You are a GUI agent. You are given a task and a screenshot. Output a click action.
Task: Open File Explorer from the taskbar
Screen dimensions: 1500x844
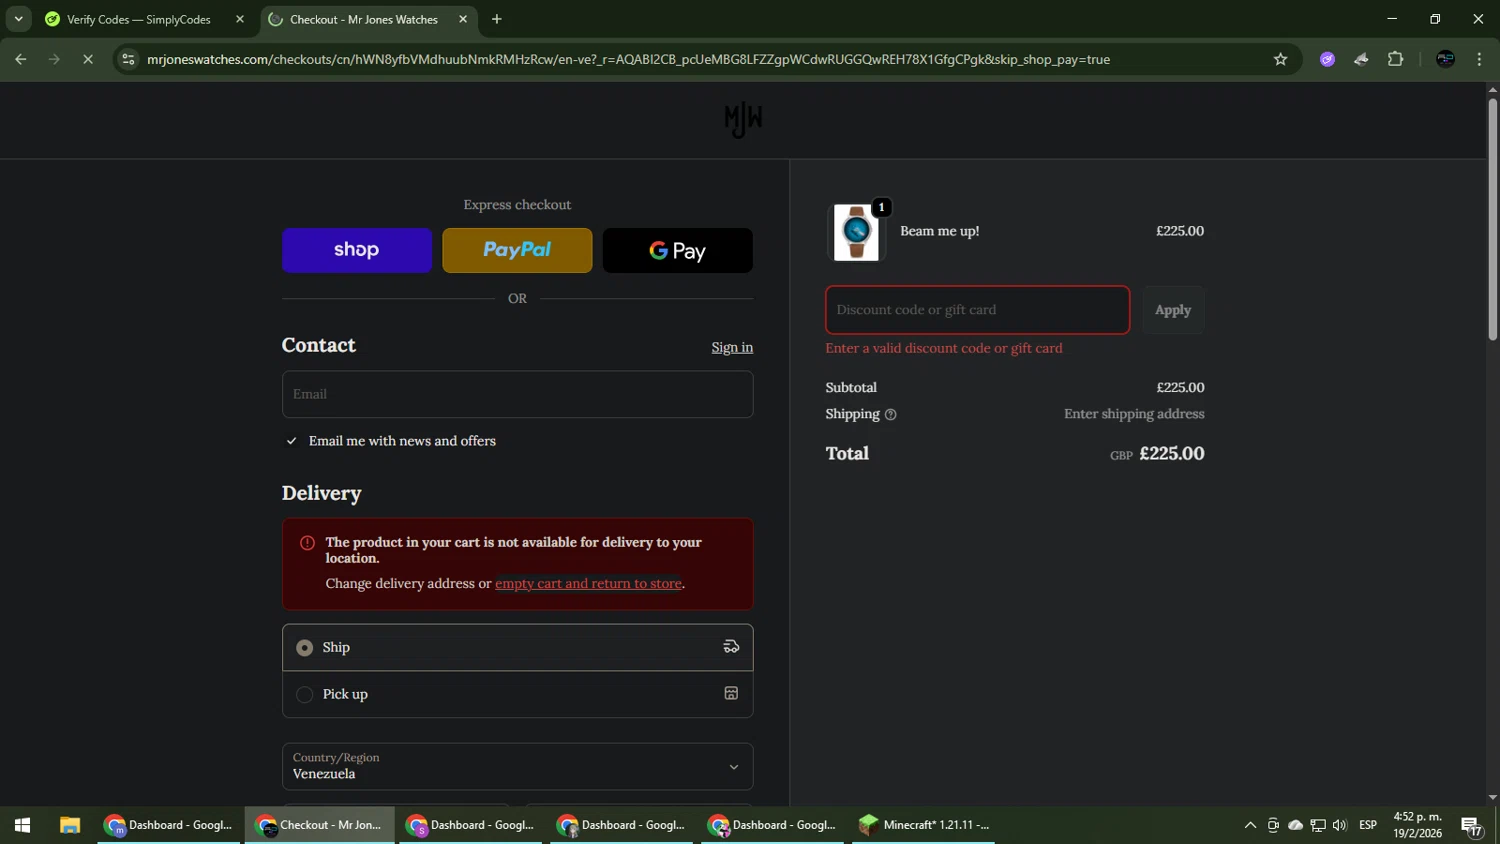tap(69, 825)
